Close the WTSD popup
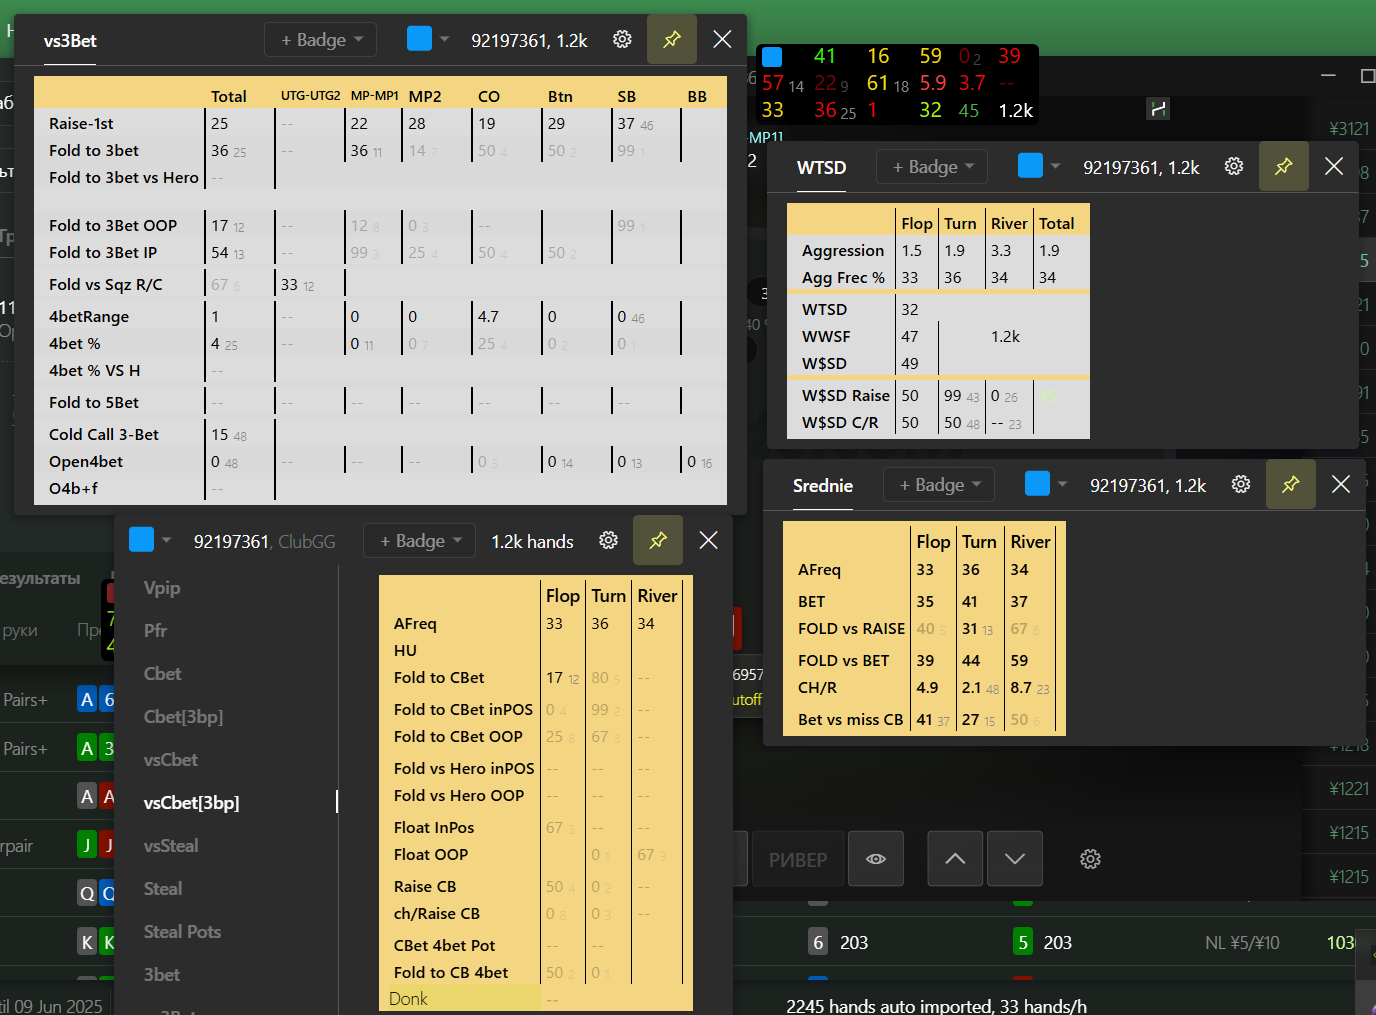 1334,166
